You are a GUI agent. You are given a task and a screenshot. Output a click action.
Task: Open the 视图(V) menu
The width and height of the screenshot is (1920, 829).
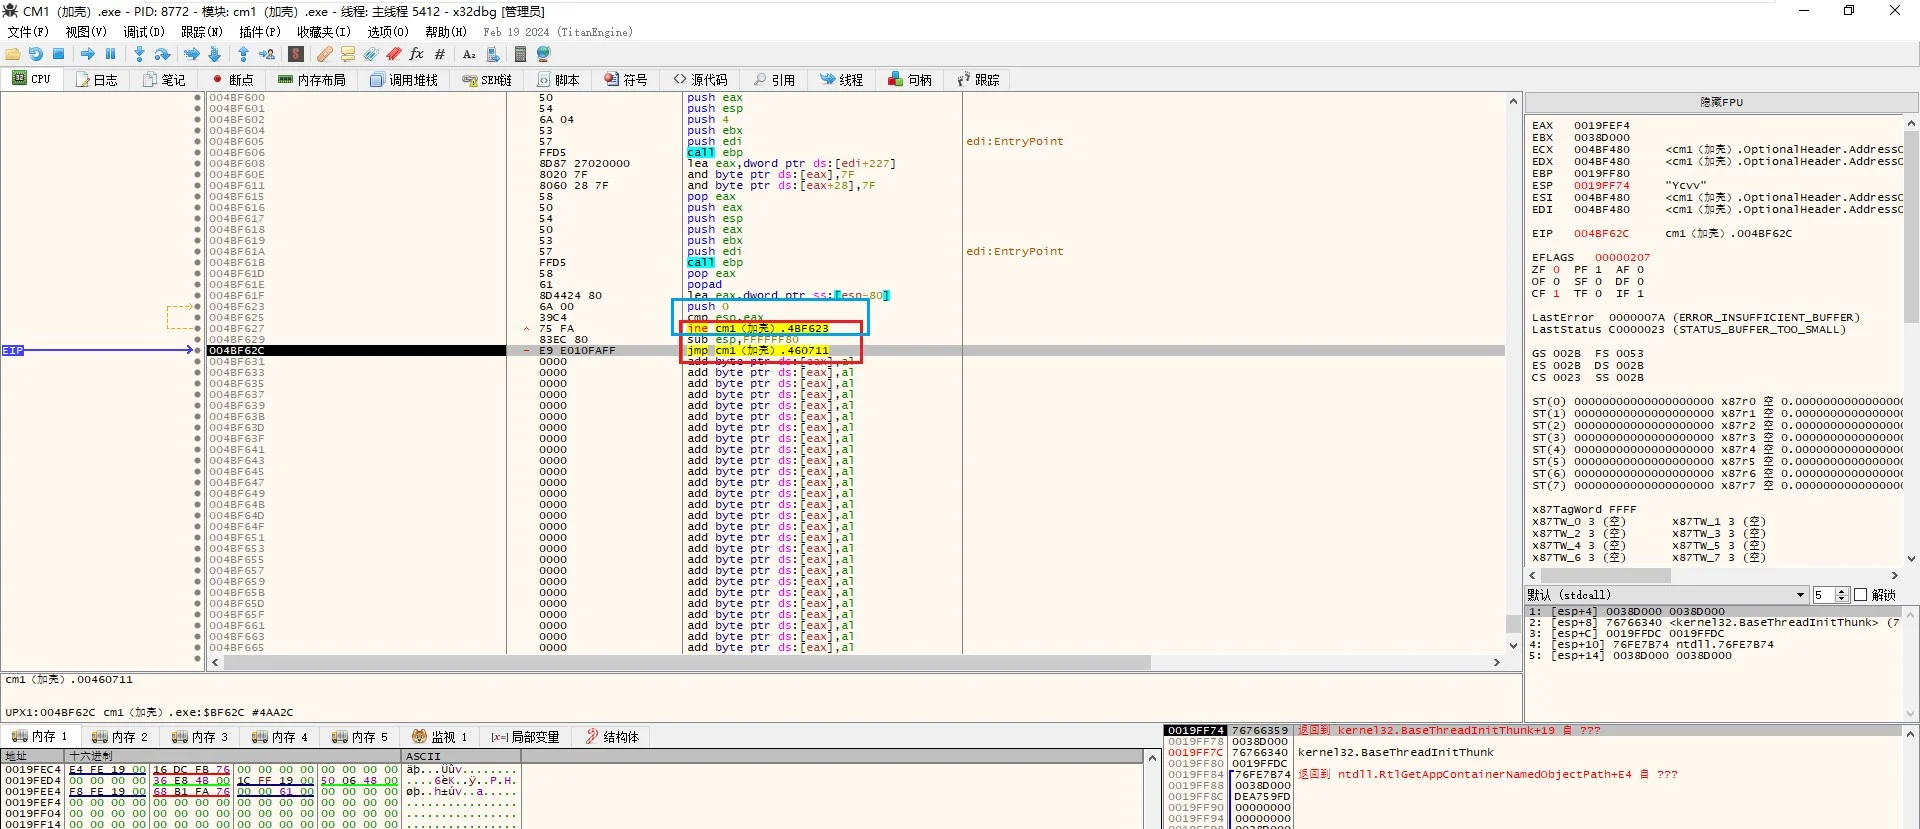point(86,32)
